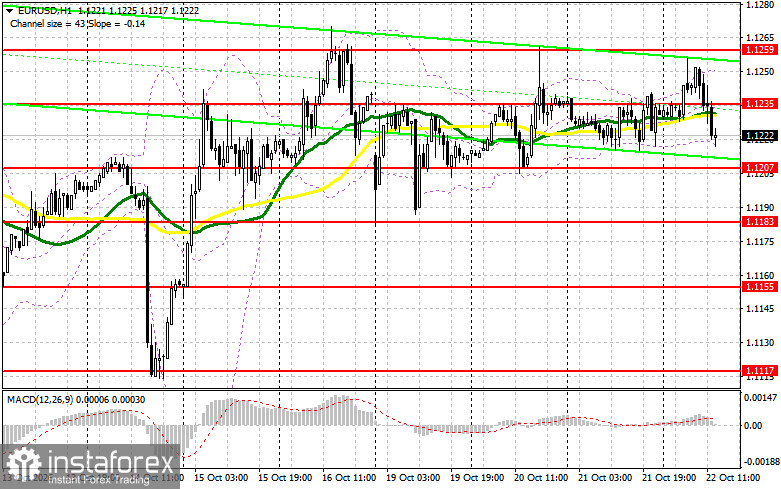Select the red 1.1117 level price label
This screenshot has width=781, height=489.
point(760,370)
